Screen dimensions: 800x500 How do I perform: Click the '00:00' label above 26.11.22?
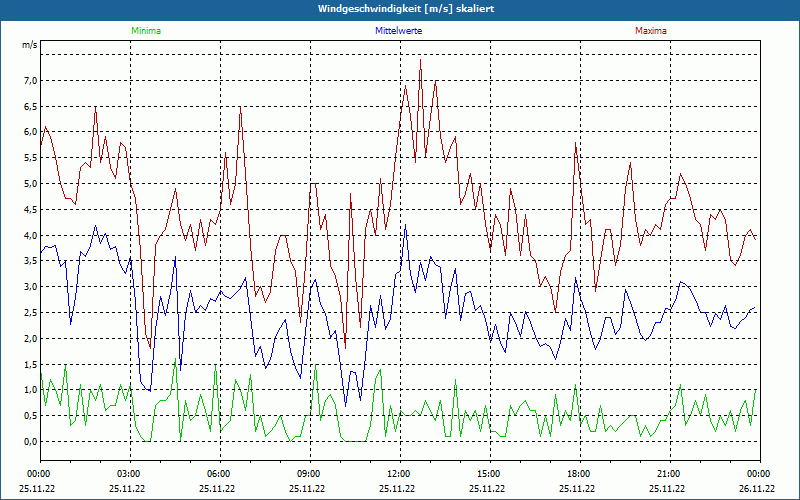coord(757,474)
